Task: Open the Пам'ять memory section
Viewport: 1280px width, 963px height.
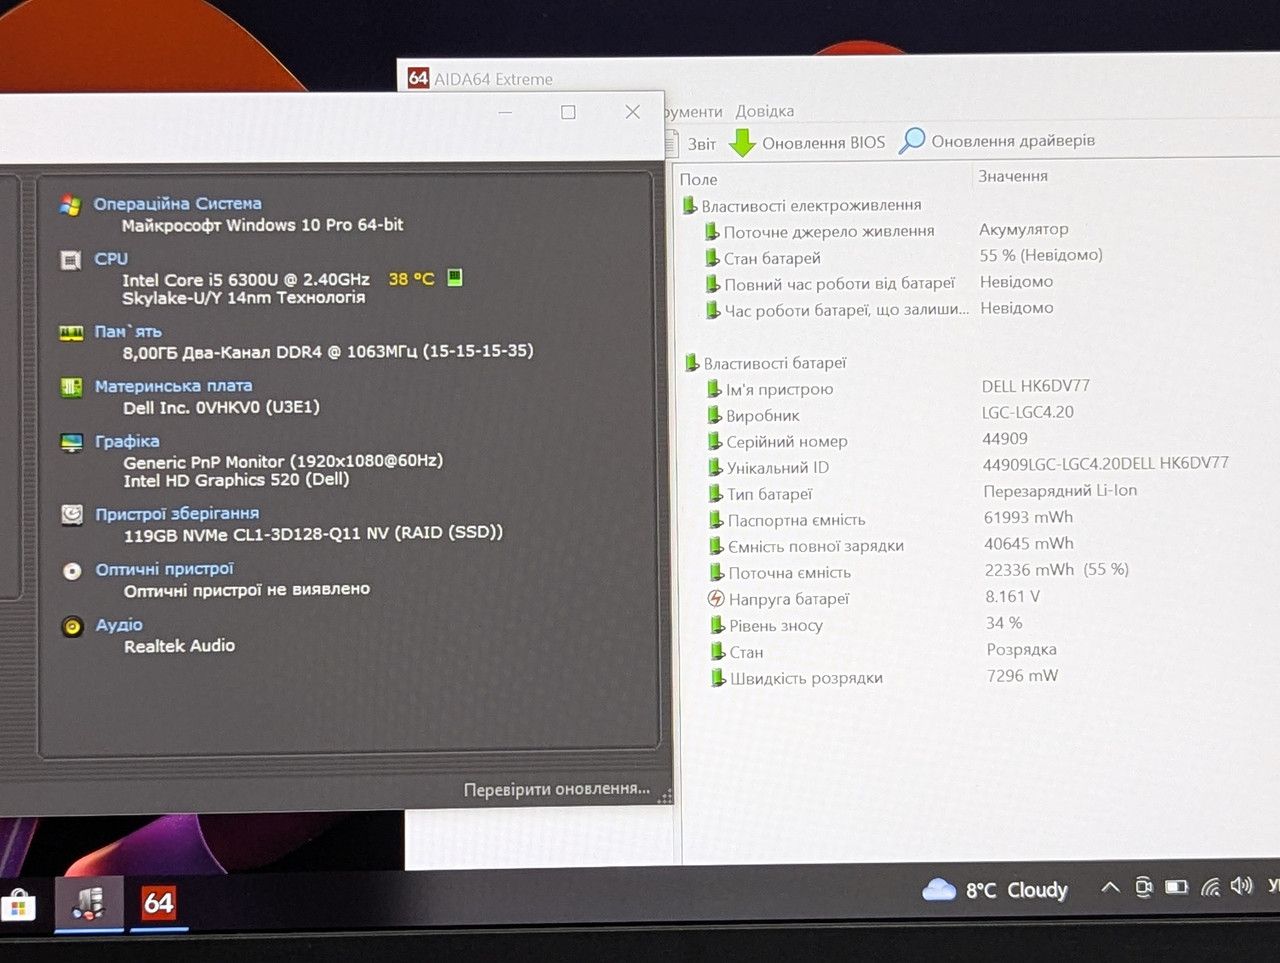Action: point(128,331)
